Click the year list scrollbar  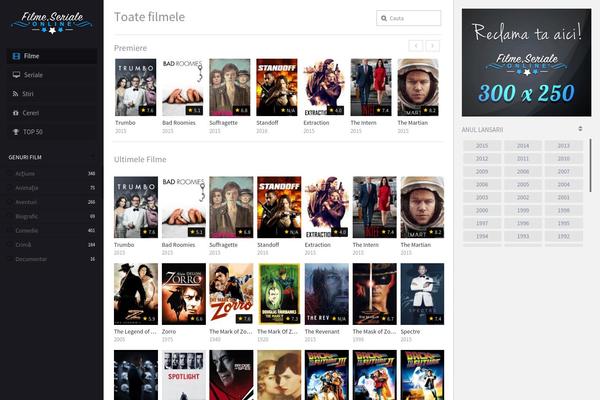click(590, 165)
